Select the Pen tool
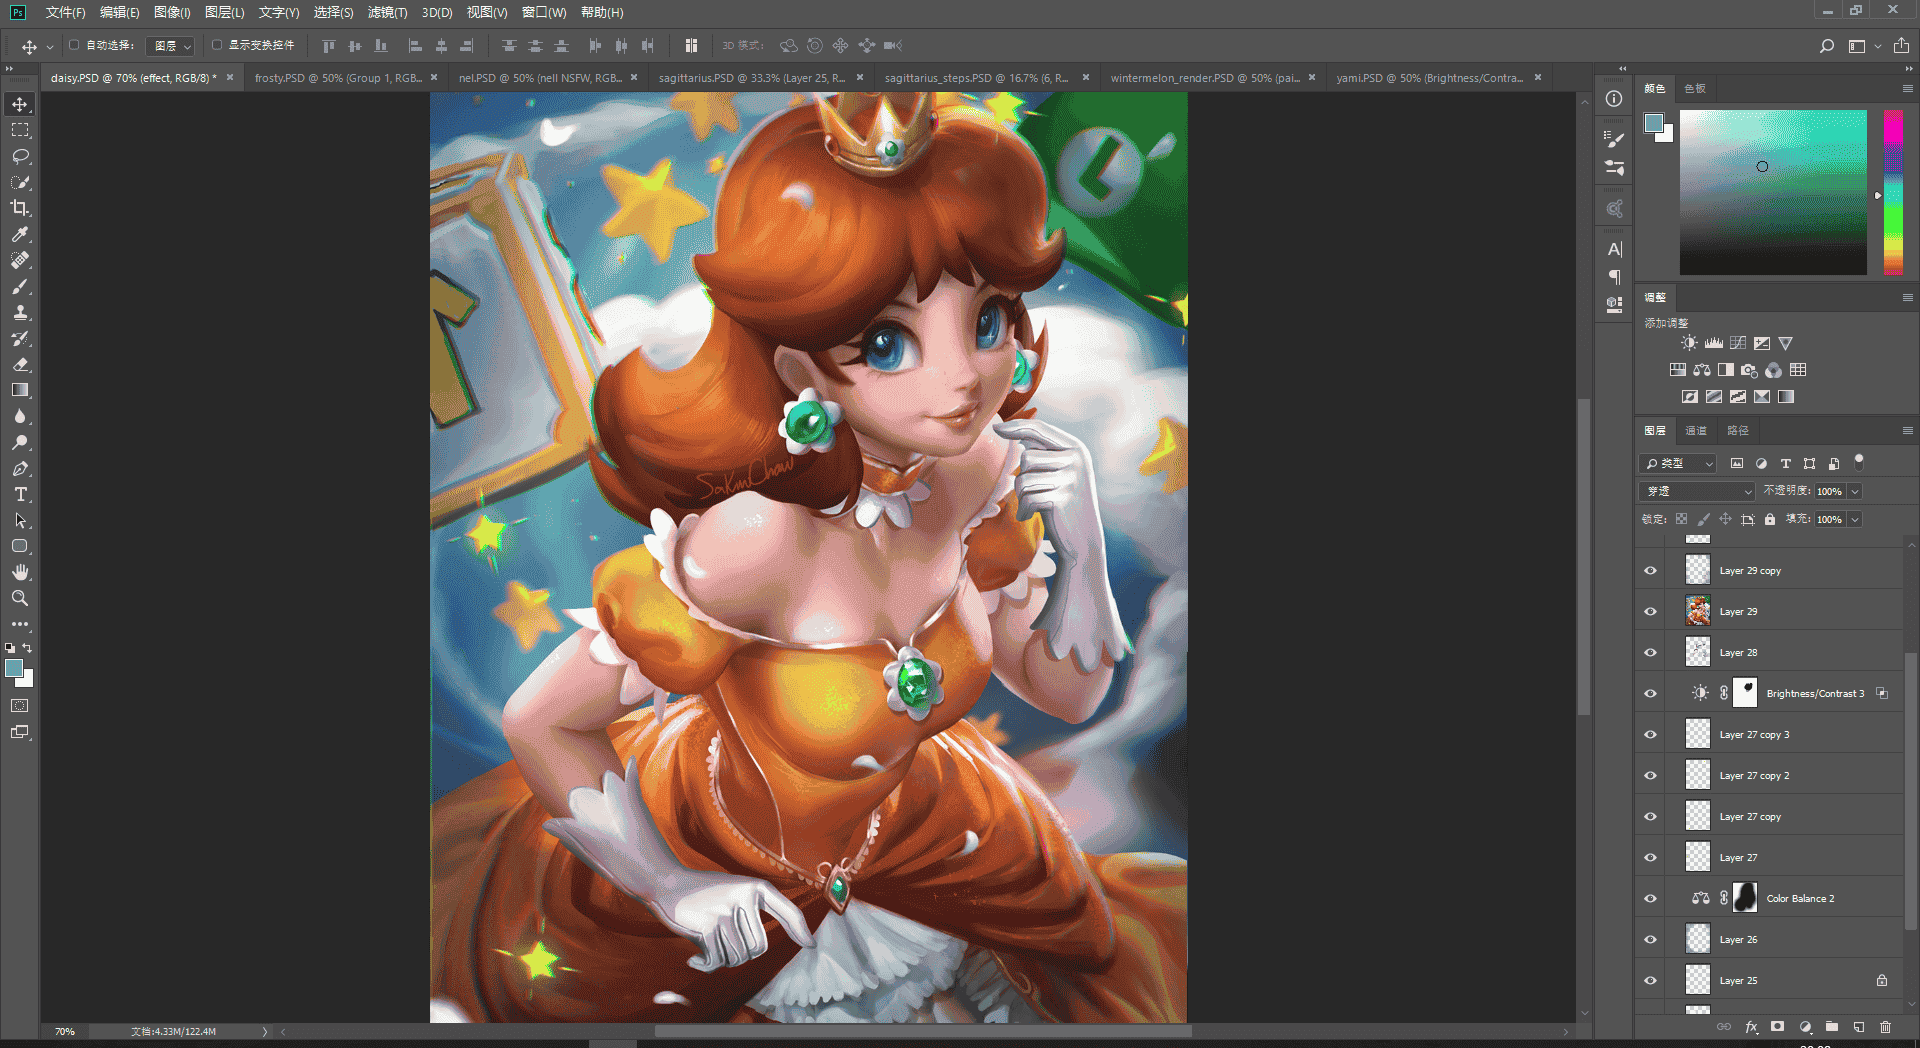The image size is (1920, 1048). tap(20, 468)
